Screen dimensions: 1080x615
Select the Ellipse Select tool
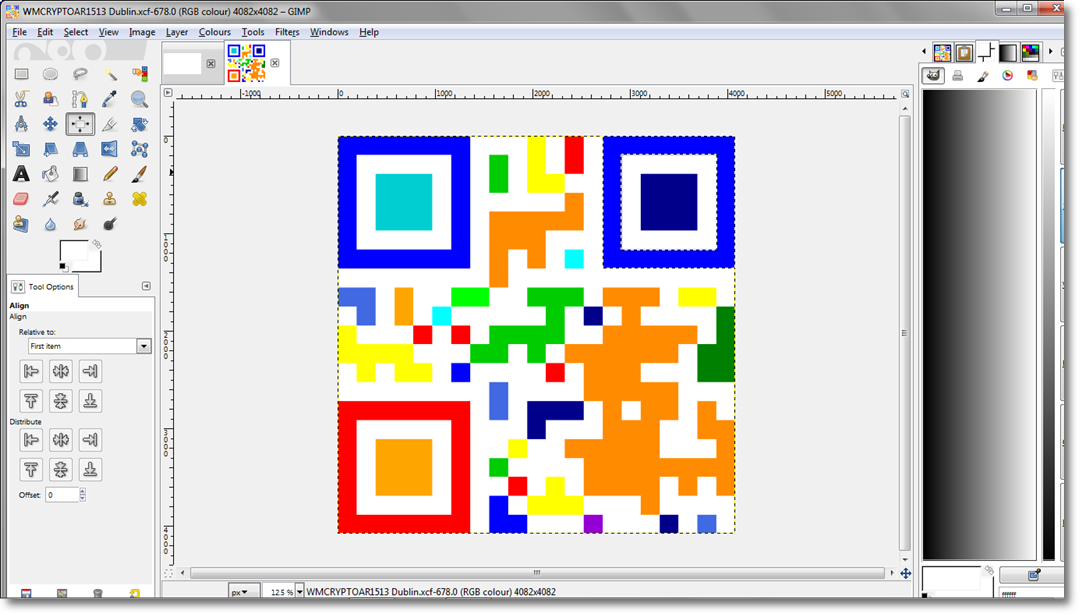[50, 74]
